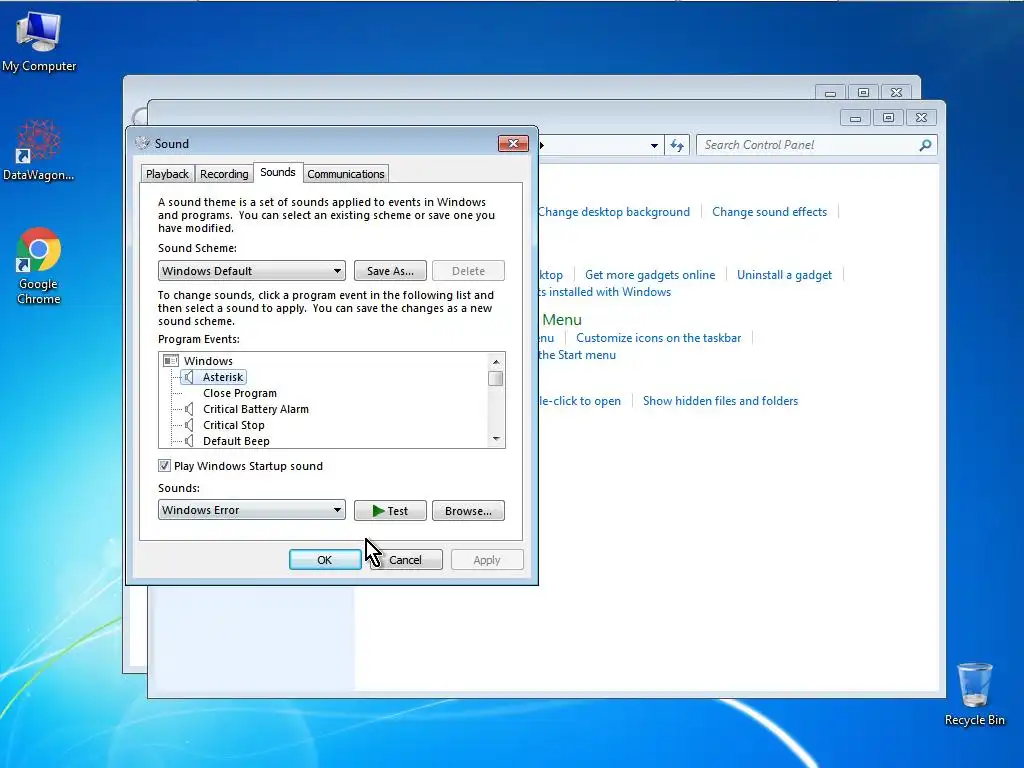
Task: Click the Program Events scrollbar thumb
Action: [x=496, y=378]
